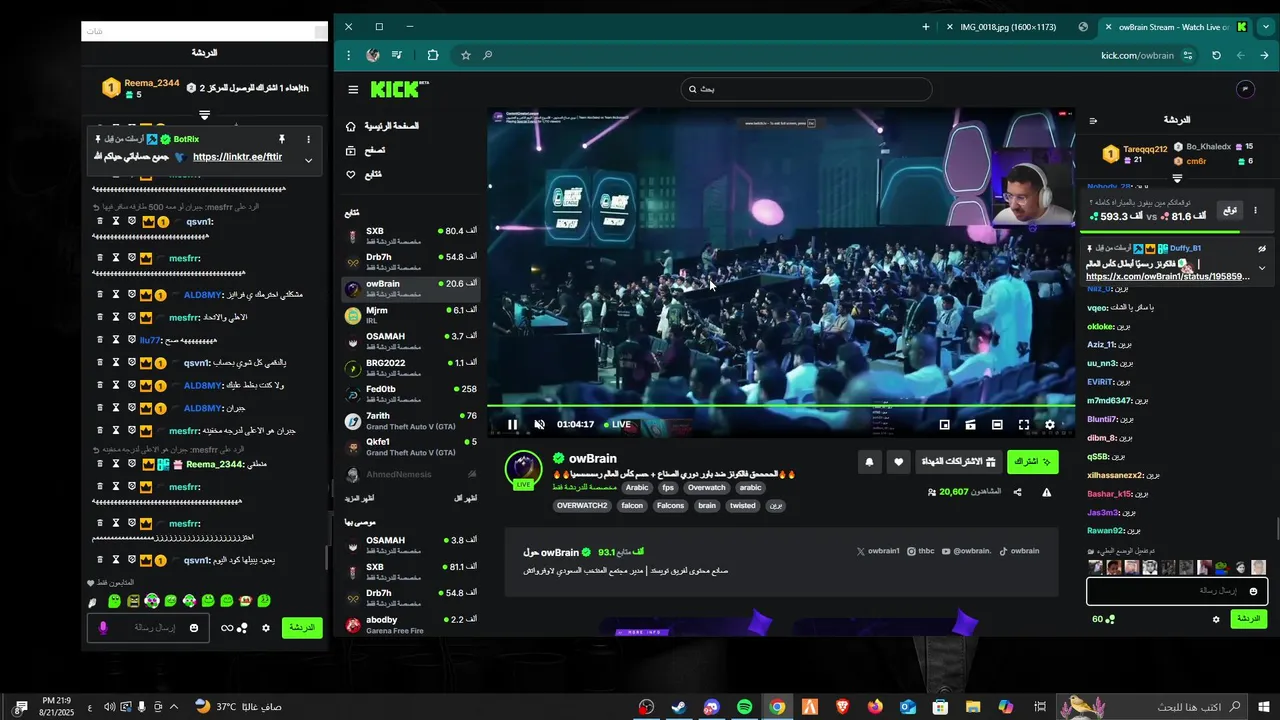Viewport: 1280px width, 720px height.
Task: Reload the page in browser toolbar
Action: (1216, 55)
